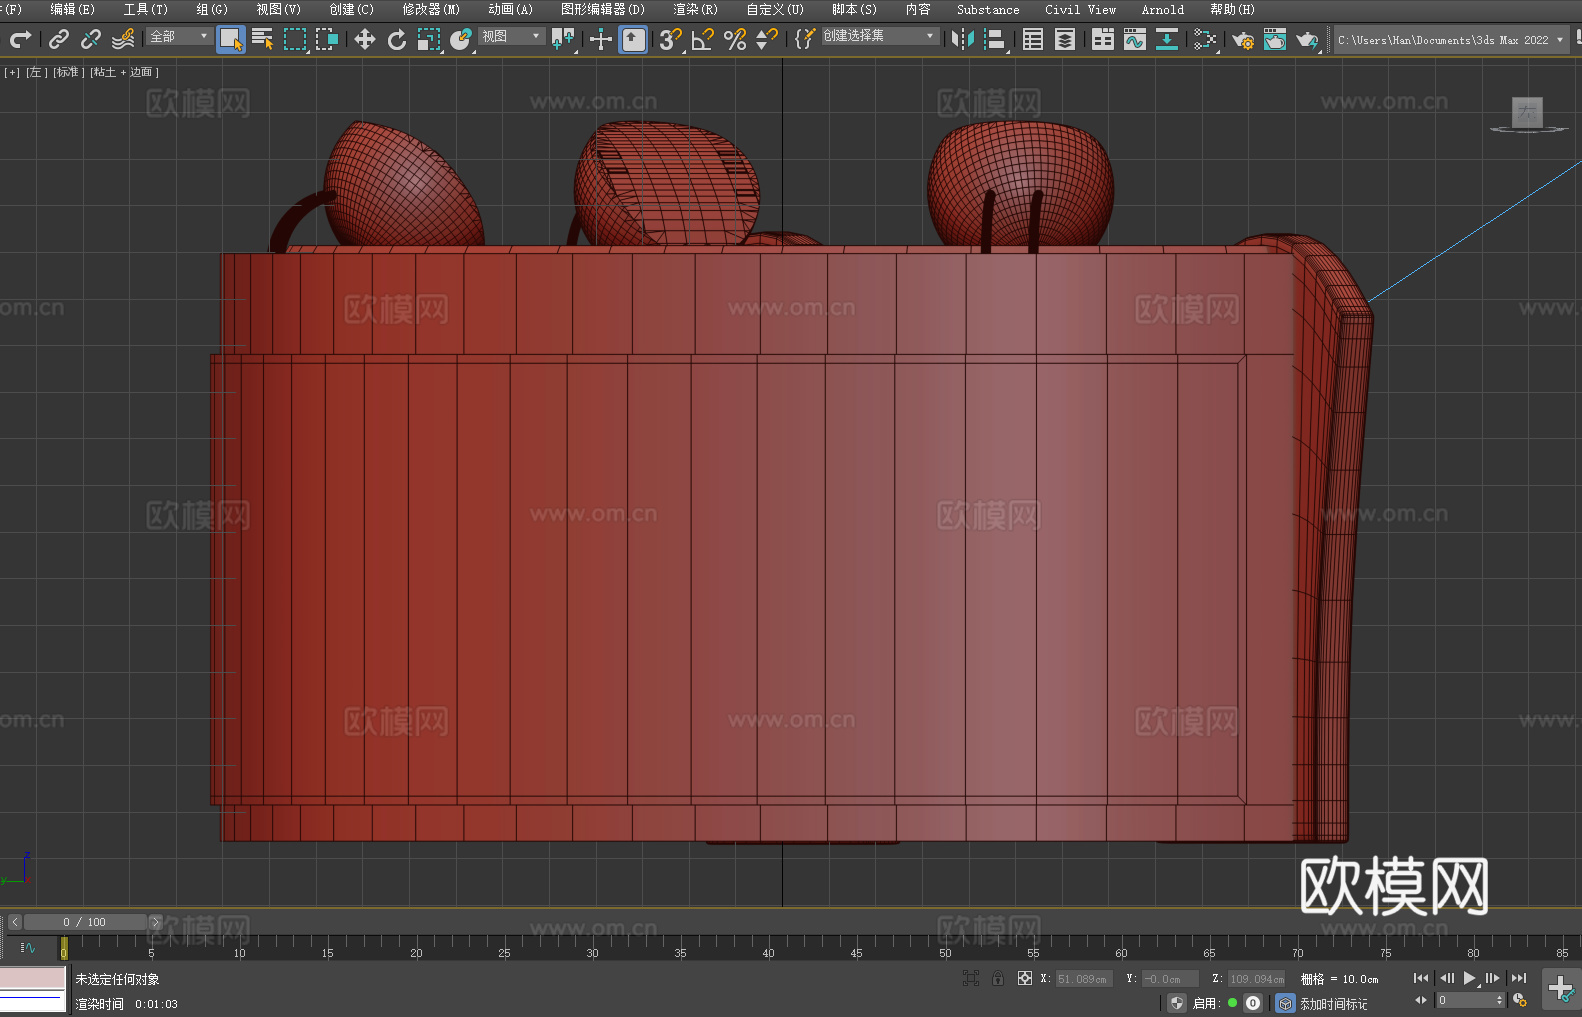
Task: Toggle Keyboard Shortcut Override button
Action: pyautogui.click(x=633, y=39)
